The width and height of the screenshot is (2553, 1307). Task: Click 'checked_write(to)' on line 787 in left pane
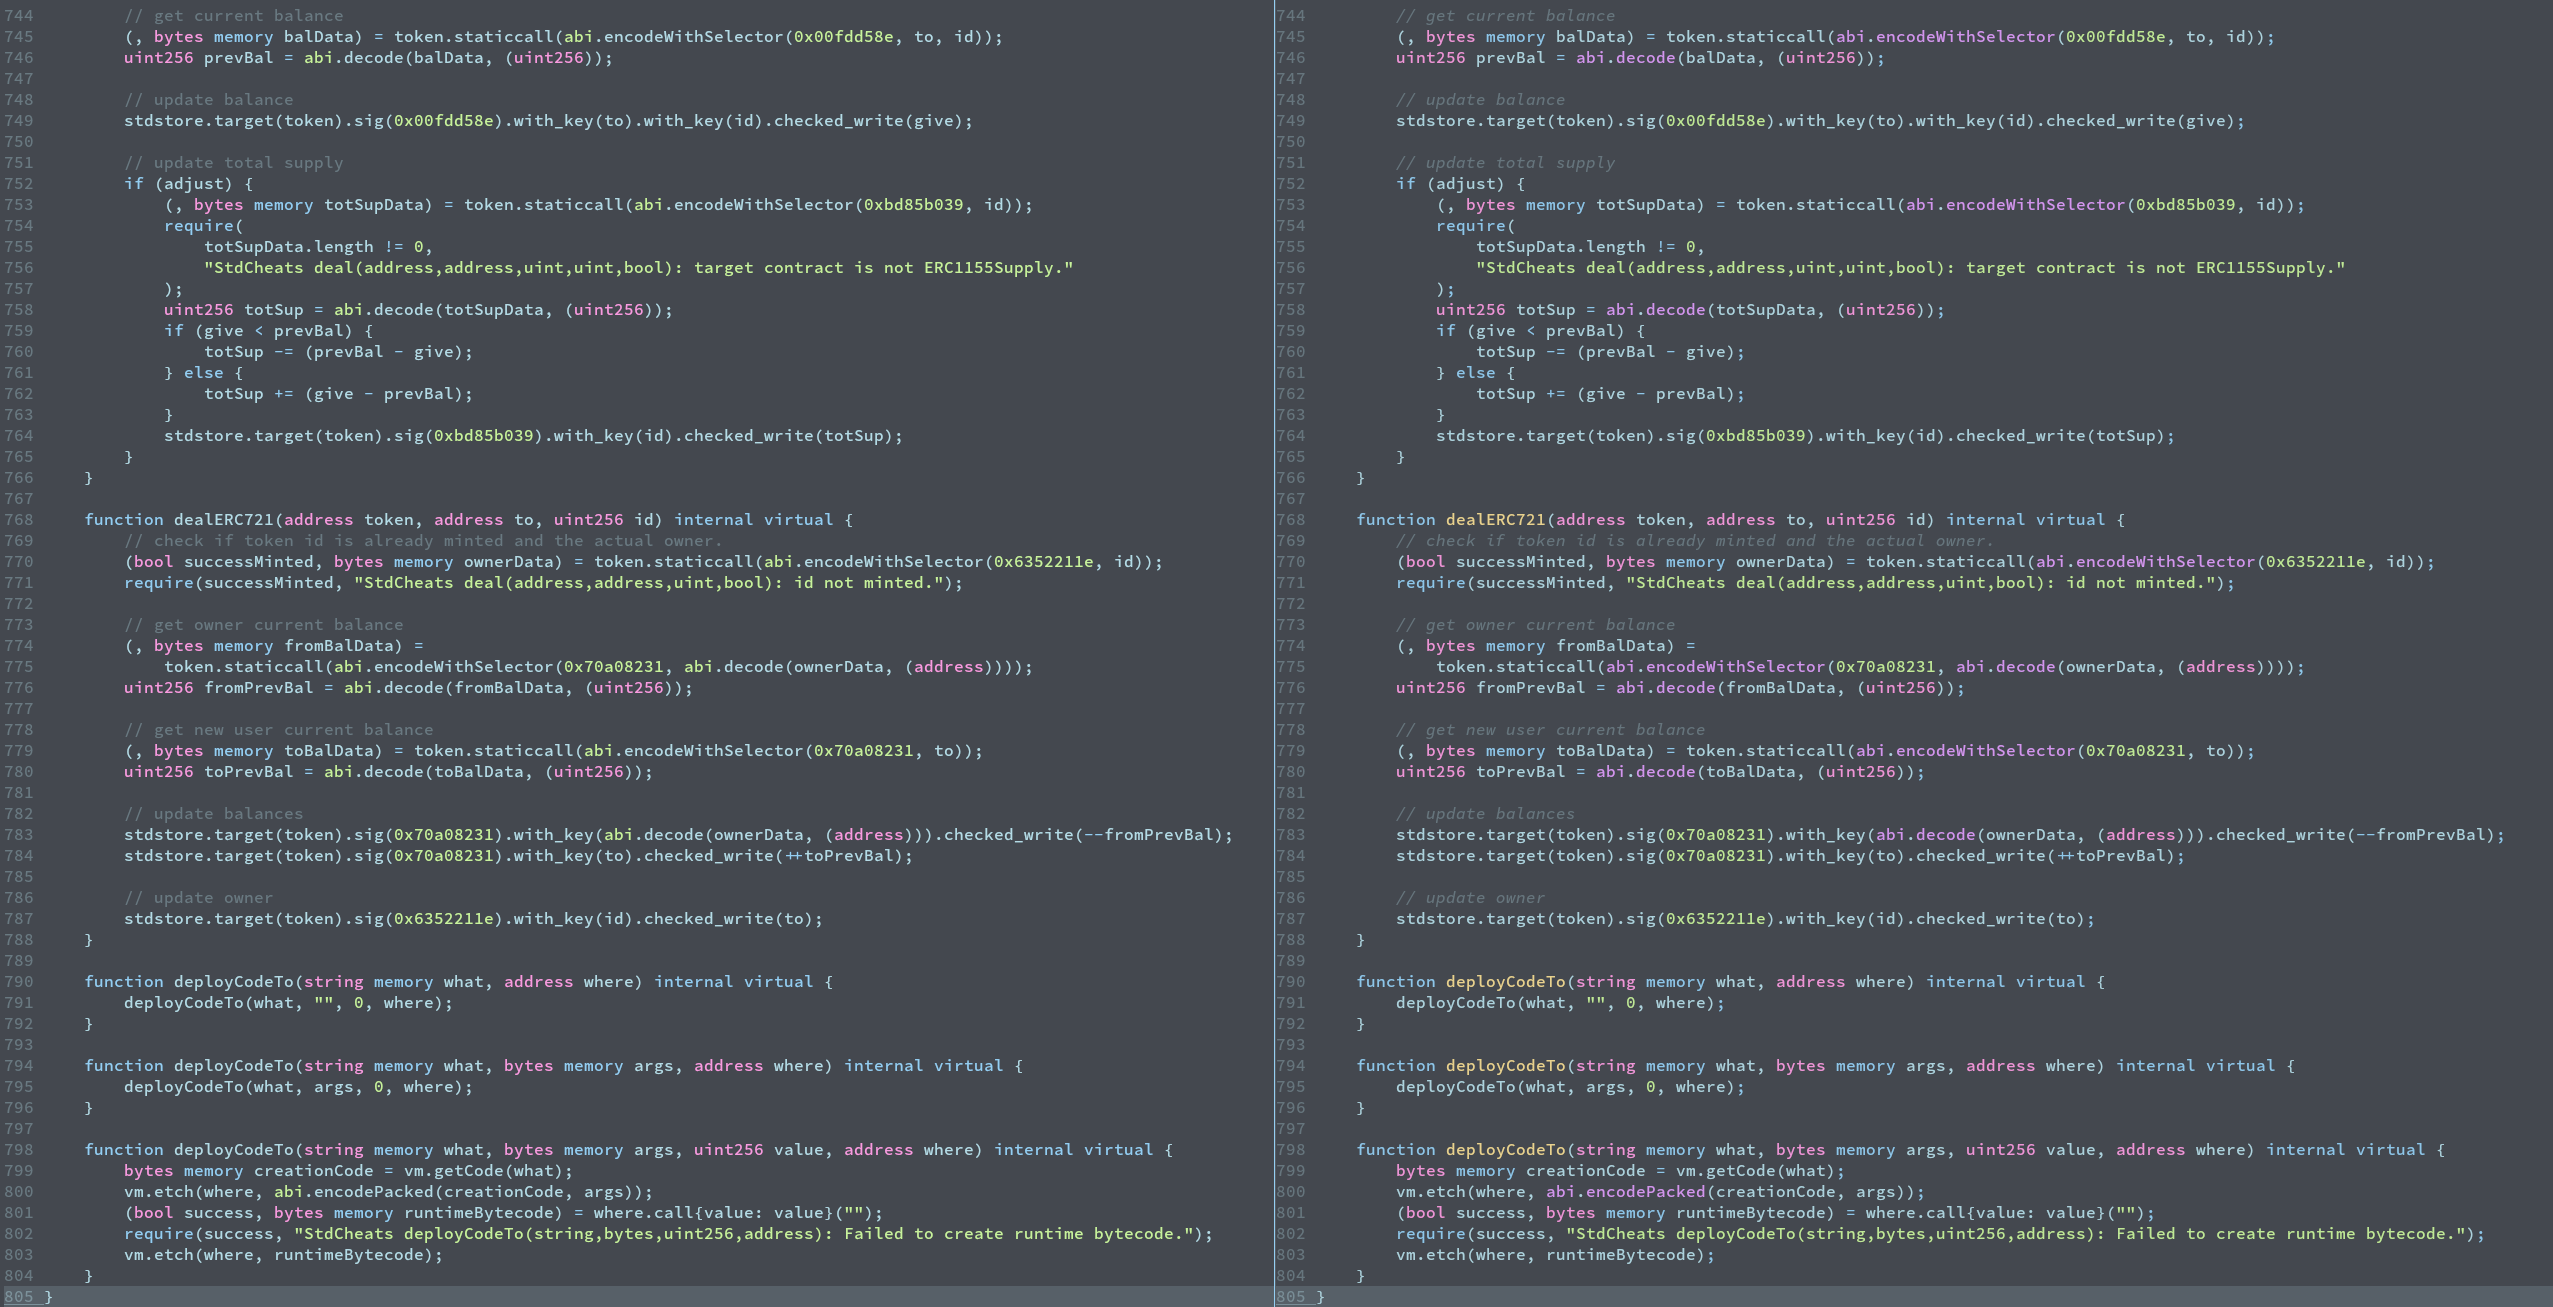(729, 919)
